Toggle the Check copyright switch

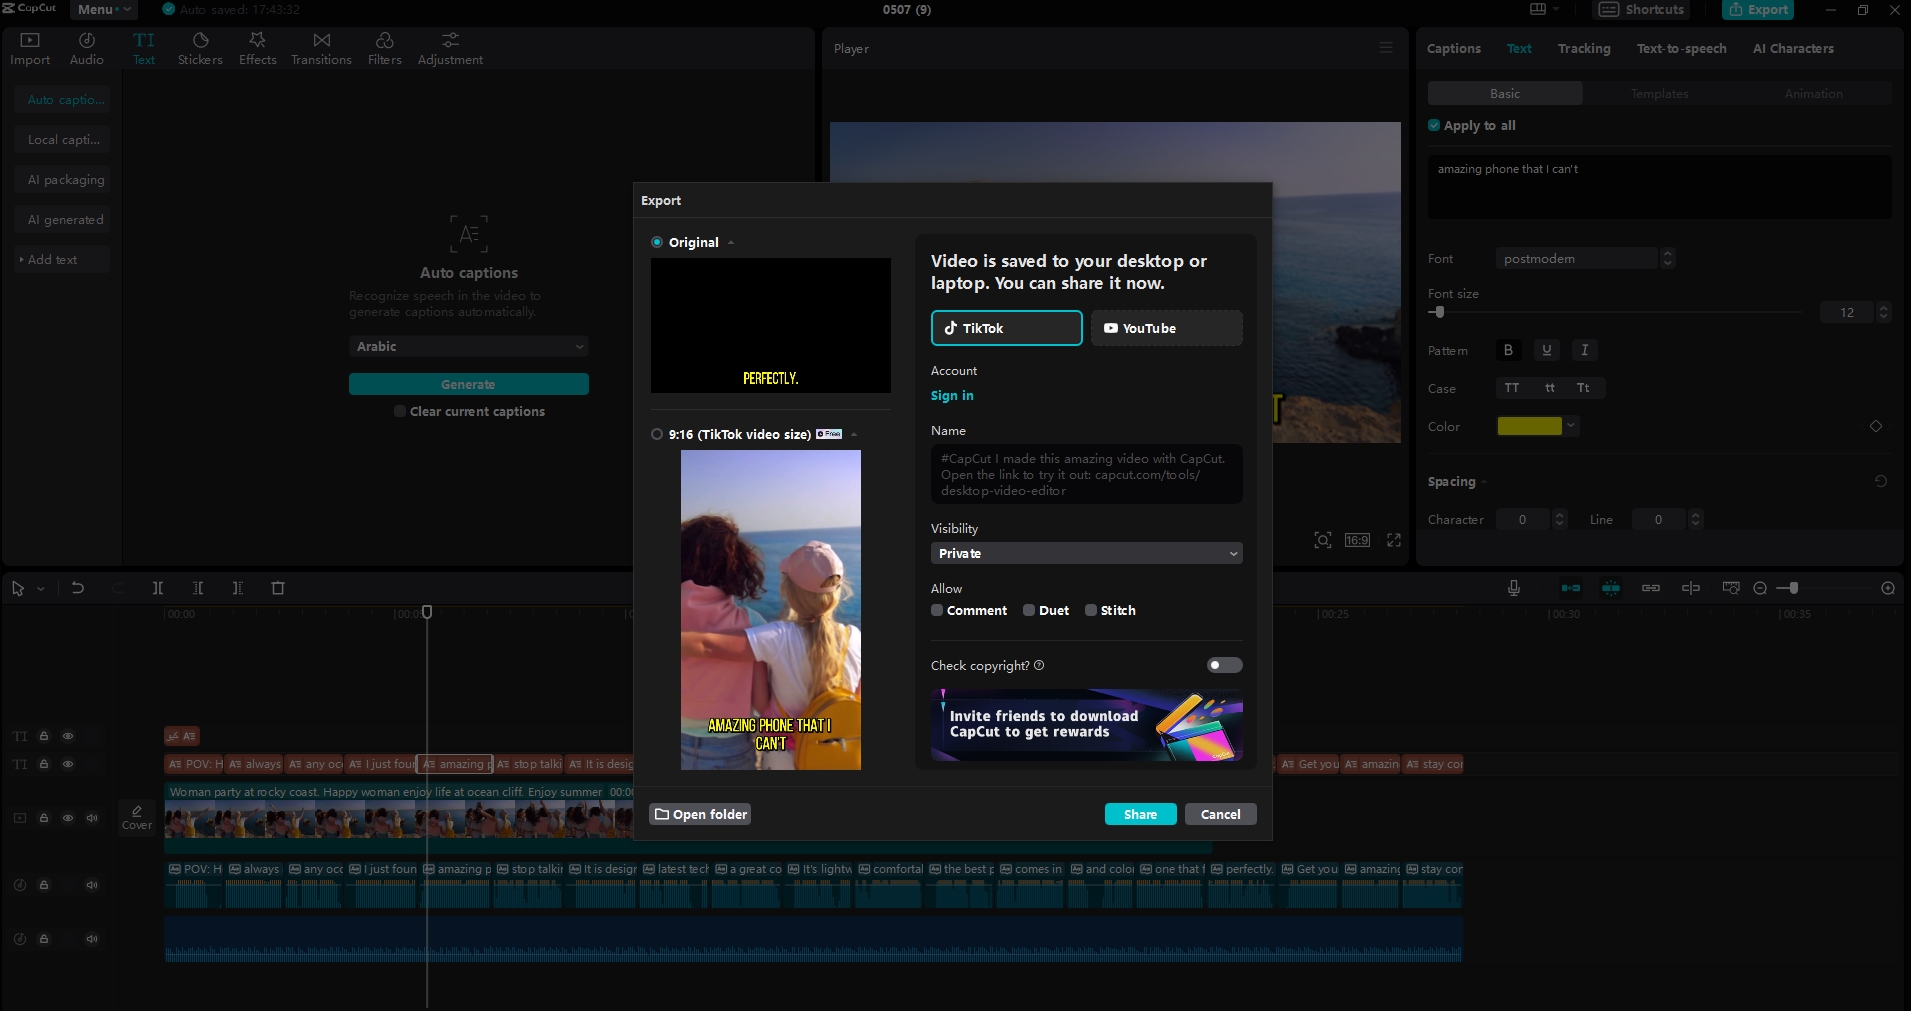1224,665
